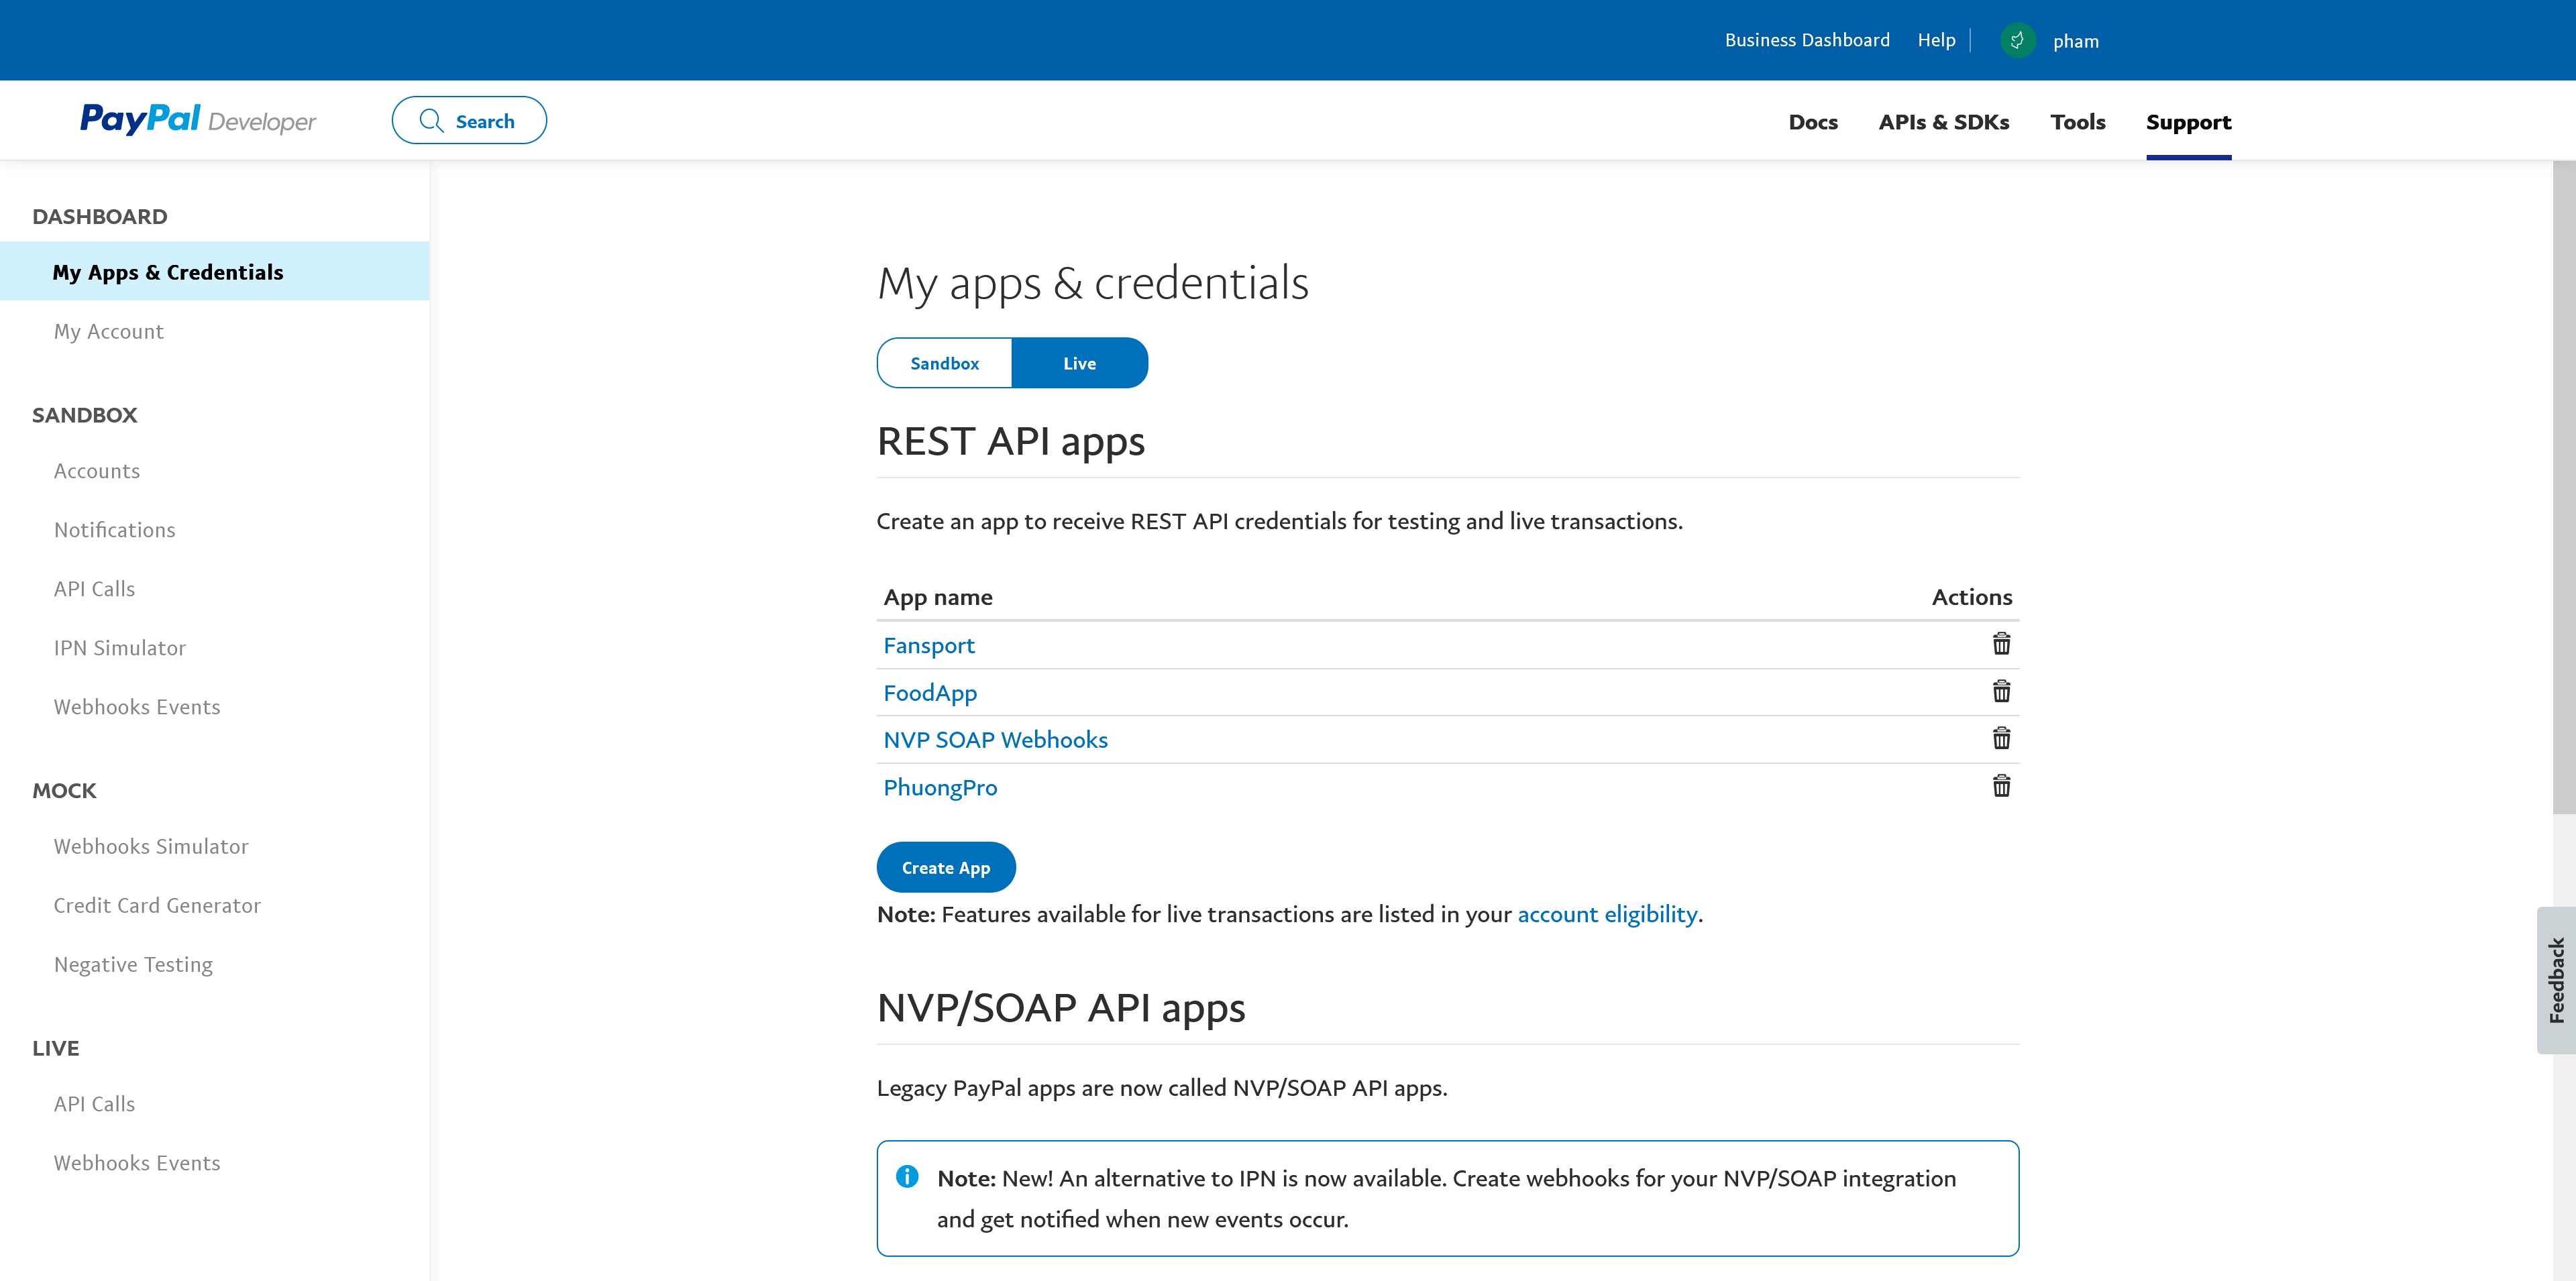Click PhuongPro row's delete trash icon
Screen dimensions: 2576x1281
click(2001, 786)
